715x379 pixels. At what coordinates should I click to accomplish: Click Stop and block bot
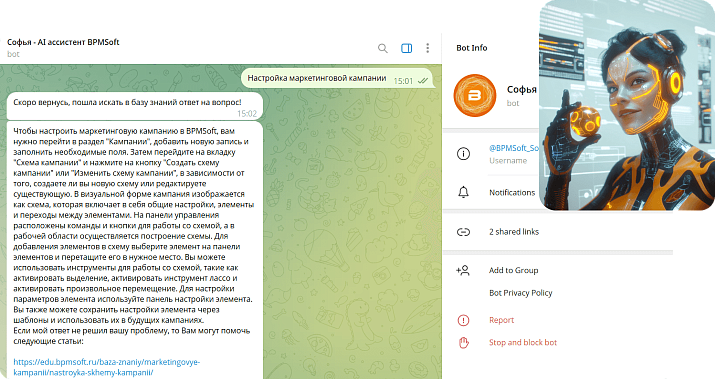click(523, 343)
